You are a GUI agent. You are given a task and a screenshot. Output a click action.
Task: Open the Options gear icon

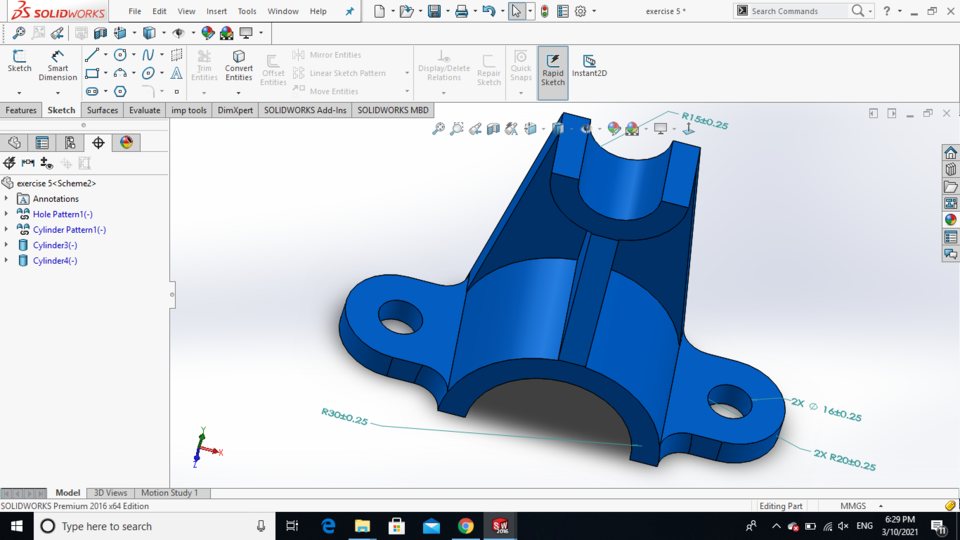point(580,11)
